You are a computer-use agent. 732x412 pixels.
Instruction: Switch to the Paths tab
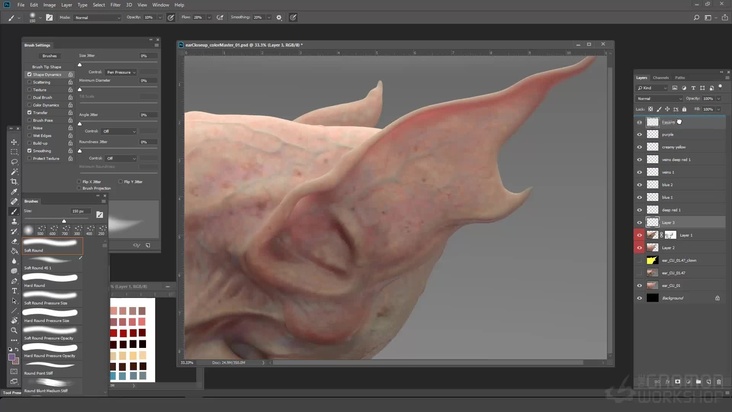(x=680, y=77)
